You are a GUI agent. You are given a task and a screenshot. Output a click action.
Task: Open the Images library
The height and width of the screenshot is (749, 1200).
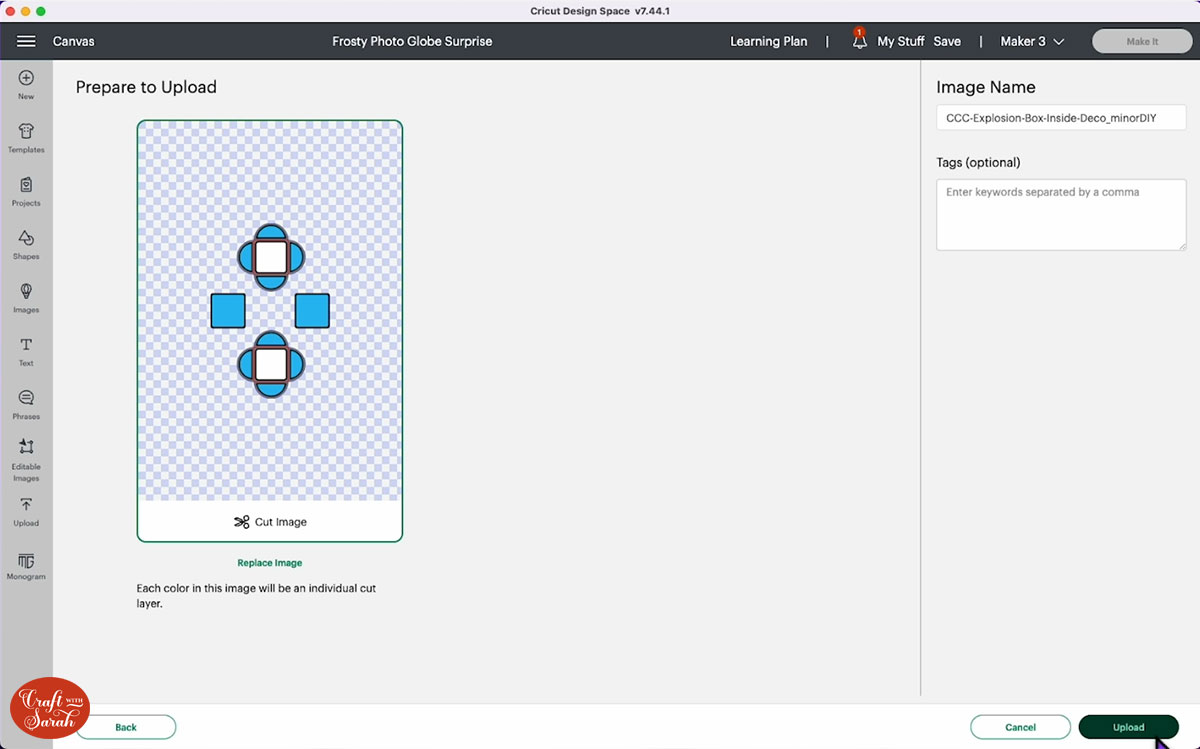26,297
